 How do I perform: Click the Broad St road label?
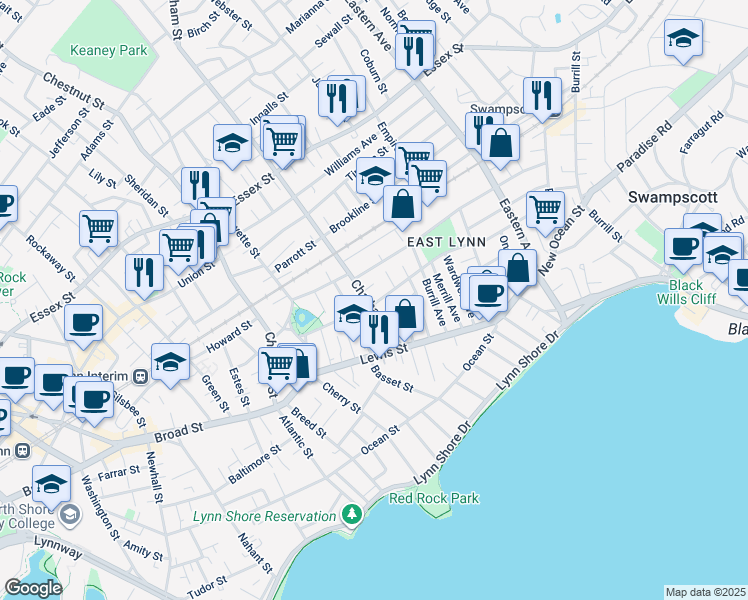pyautogui.click(x=178, y=432)
